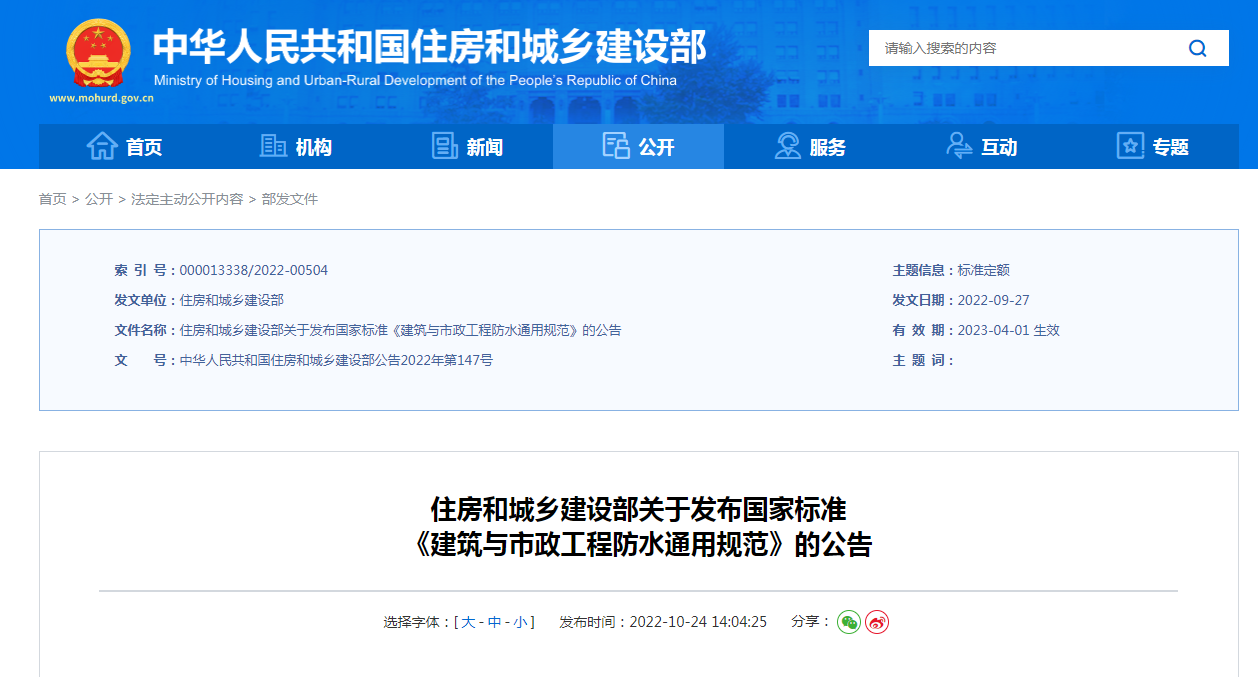
Task: Open the 公开 navigation tab
Action: (x=638, y=146)
